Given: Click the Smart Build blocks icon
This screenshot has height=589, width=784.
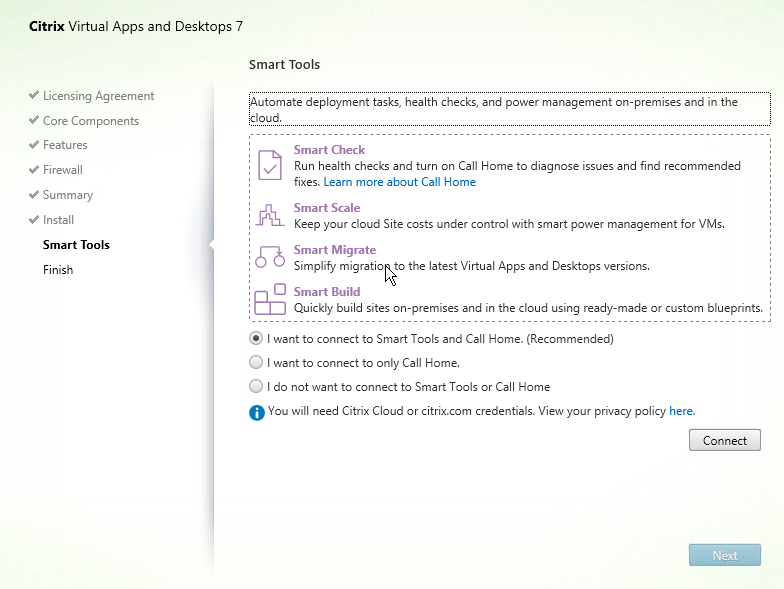Looking at the screenshot, I should click(270, 299).
